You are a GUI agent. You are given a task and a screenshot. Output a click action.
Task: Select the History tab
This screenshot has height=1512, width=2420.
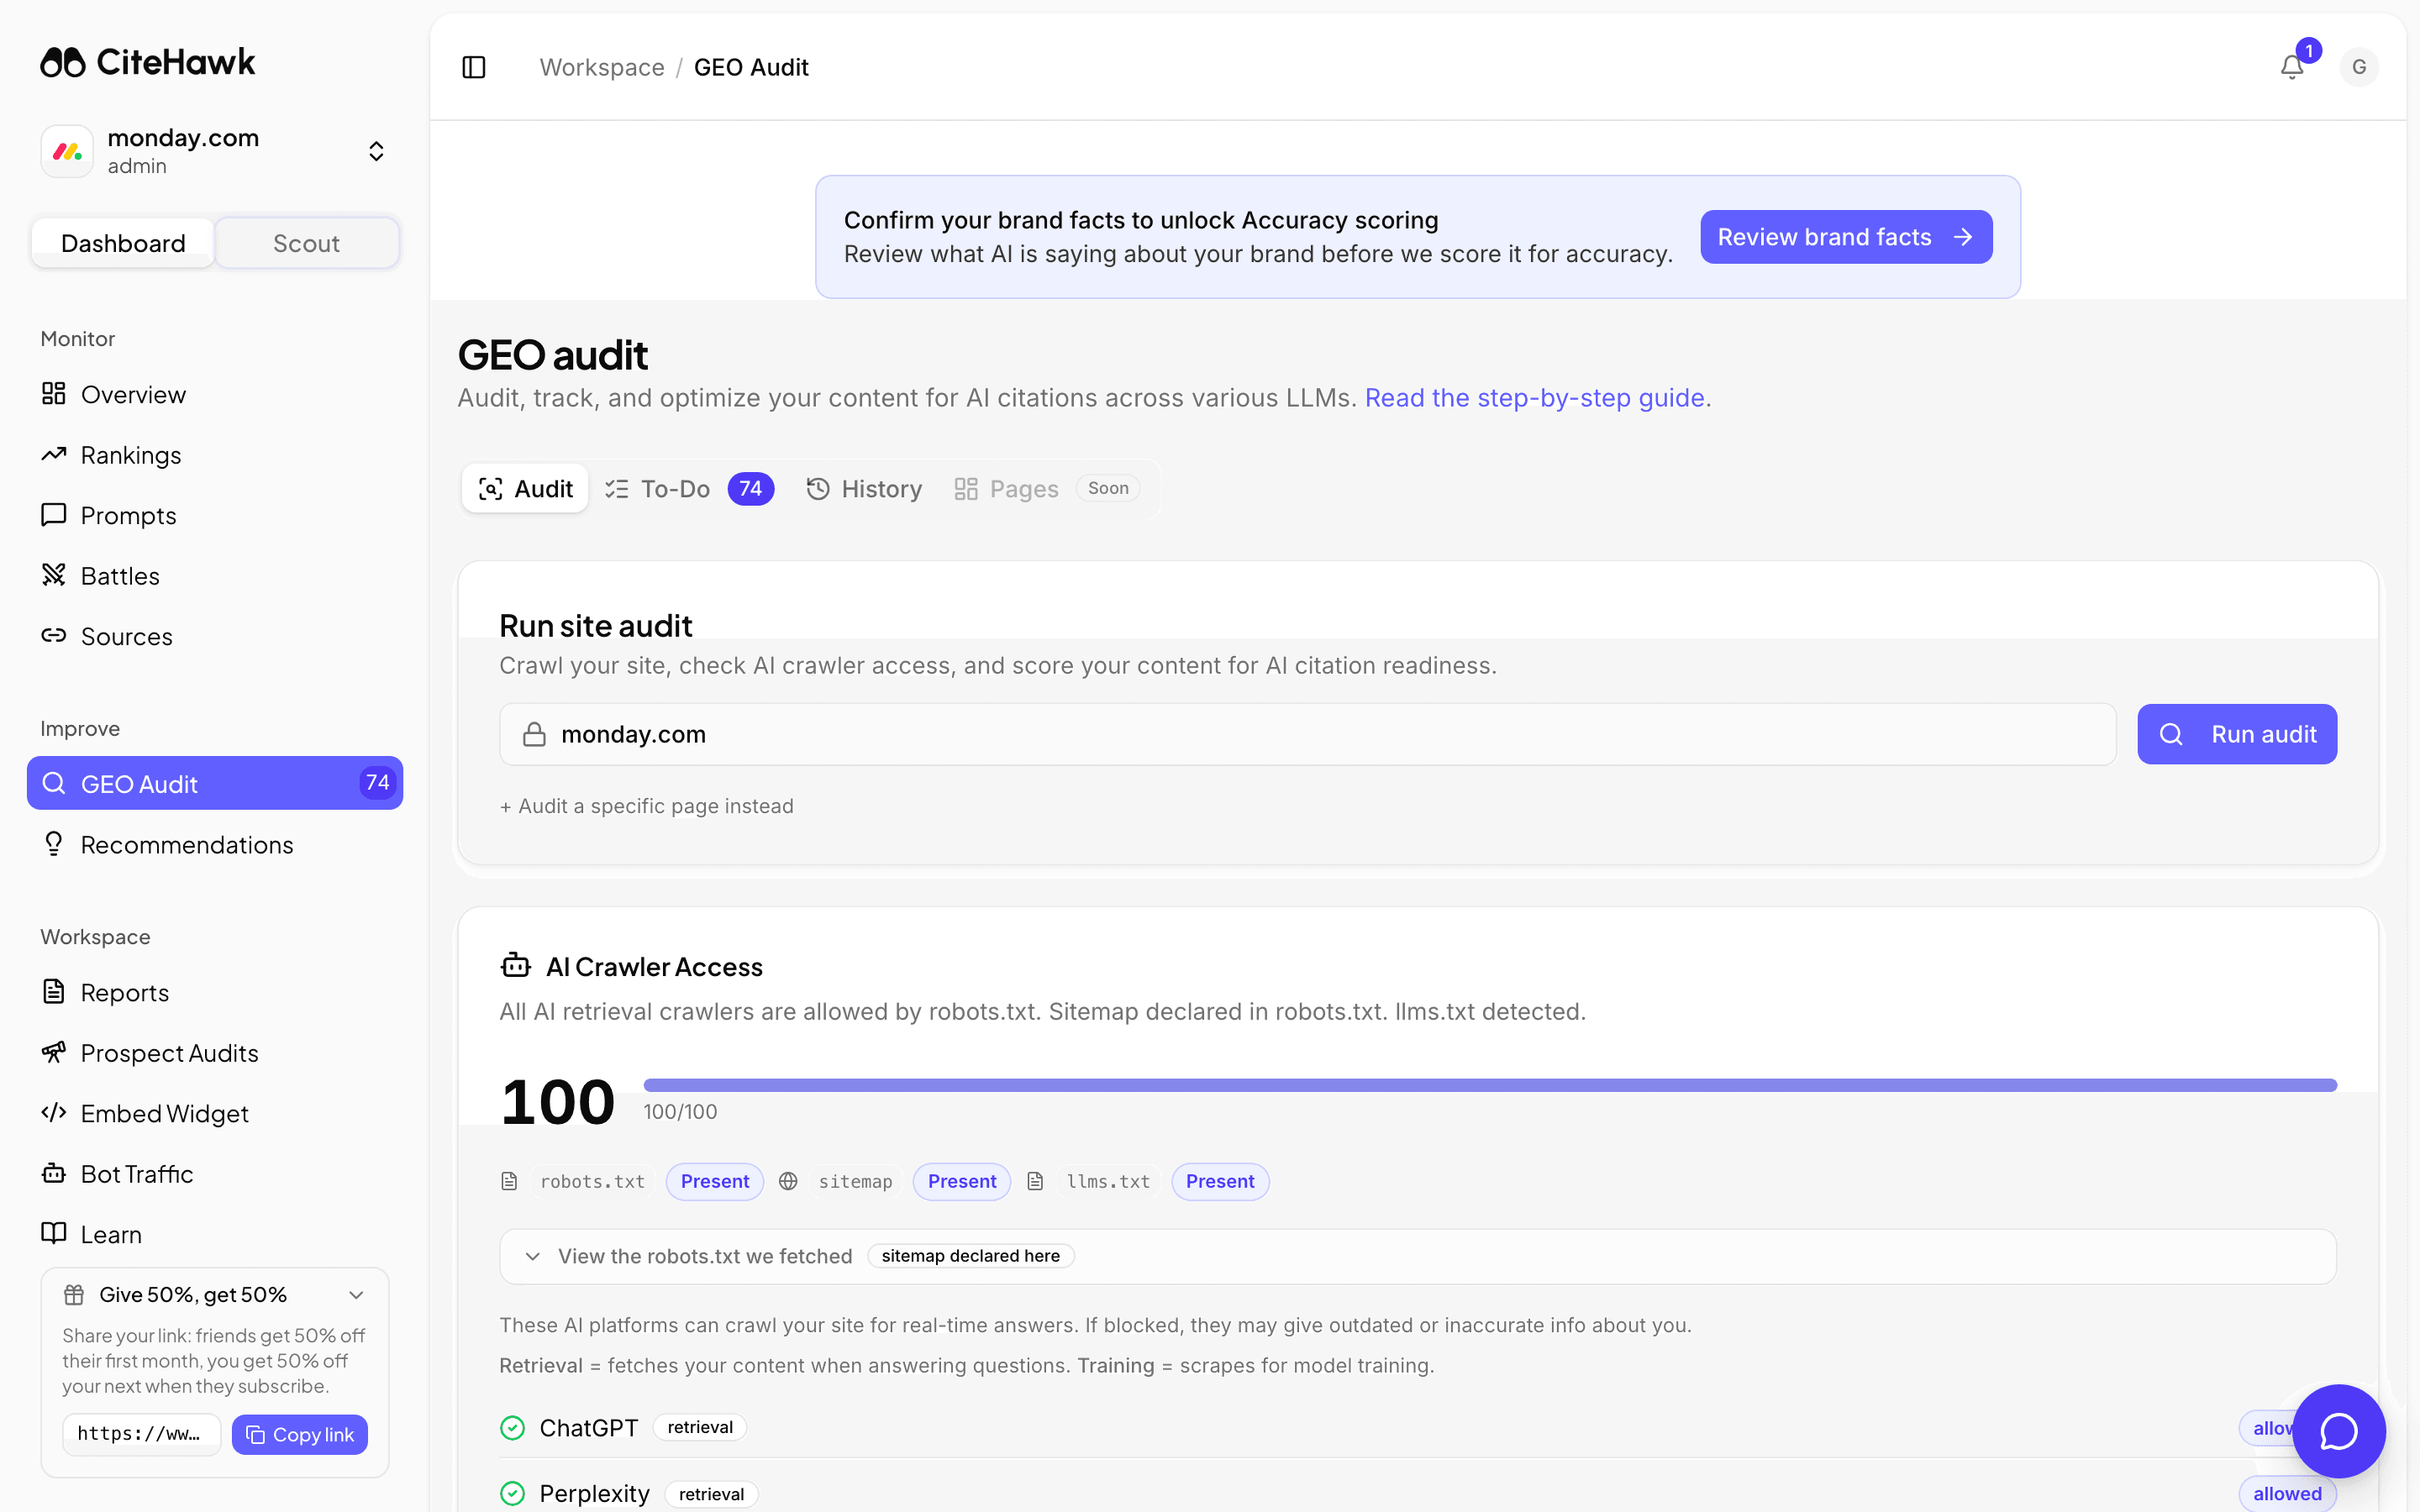point(864,488)
